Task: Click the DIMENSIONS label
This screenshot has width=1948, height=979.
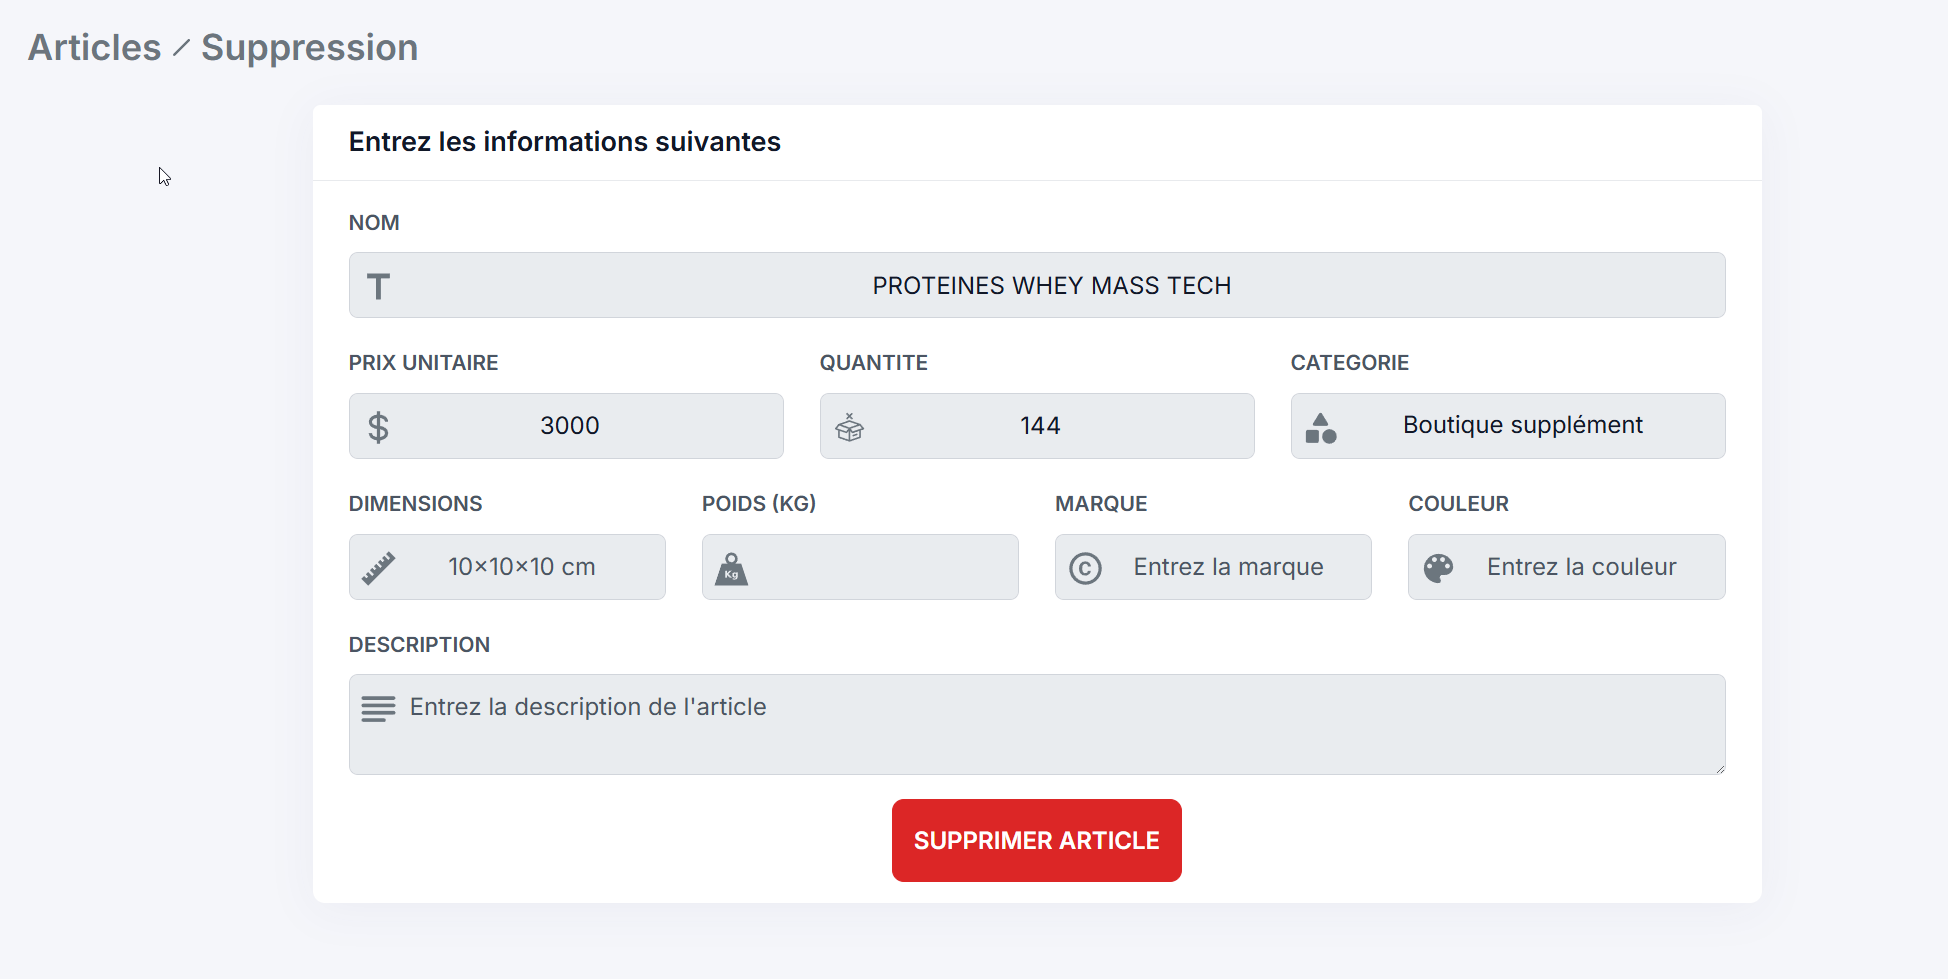Action: [416, 504]
